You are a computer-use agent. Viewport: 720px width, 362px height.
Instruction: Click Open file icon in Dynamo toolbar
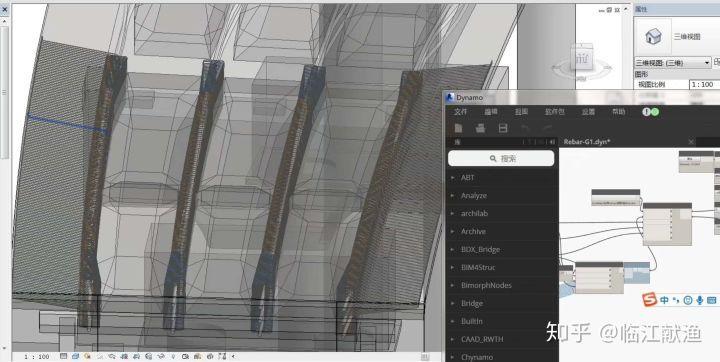480,128
